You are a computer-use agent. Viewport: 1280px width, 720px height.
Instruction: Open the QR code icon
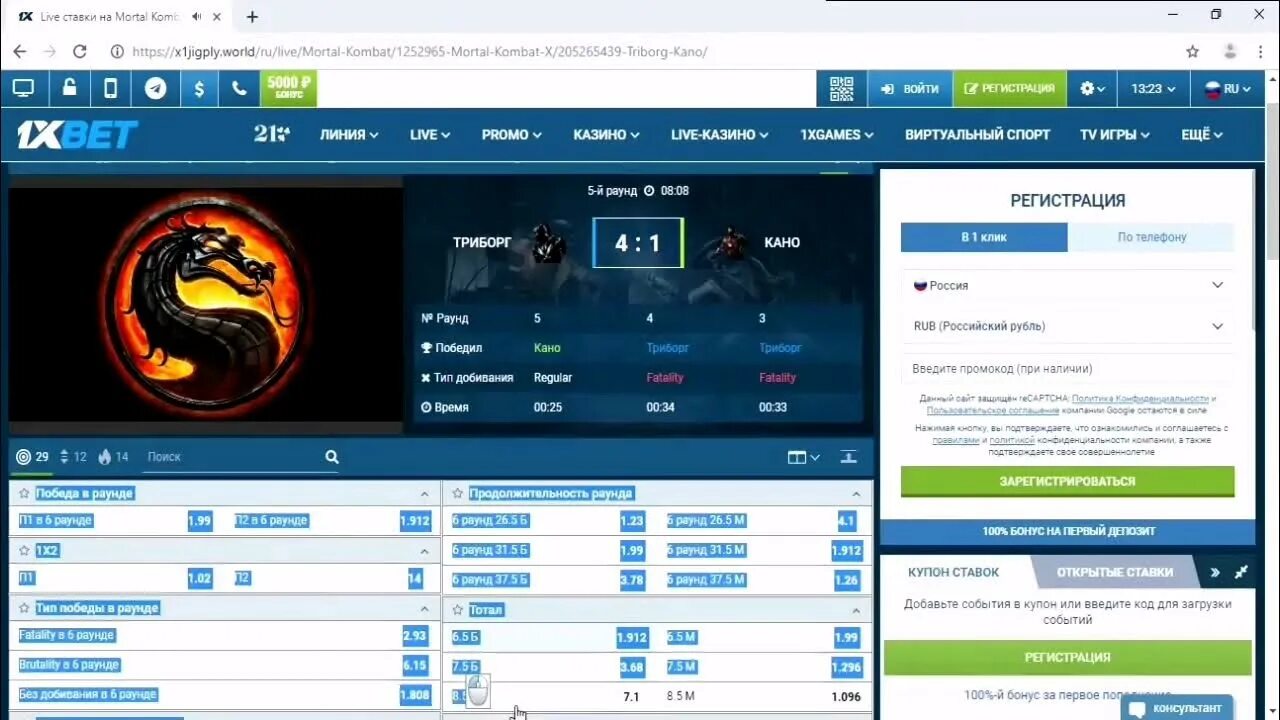pyautogui.click(x=842, y=88)
